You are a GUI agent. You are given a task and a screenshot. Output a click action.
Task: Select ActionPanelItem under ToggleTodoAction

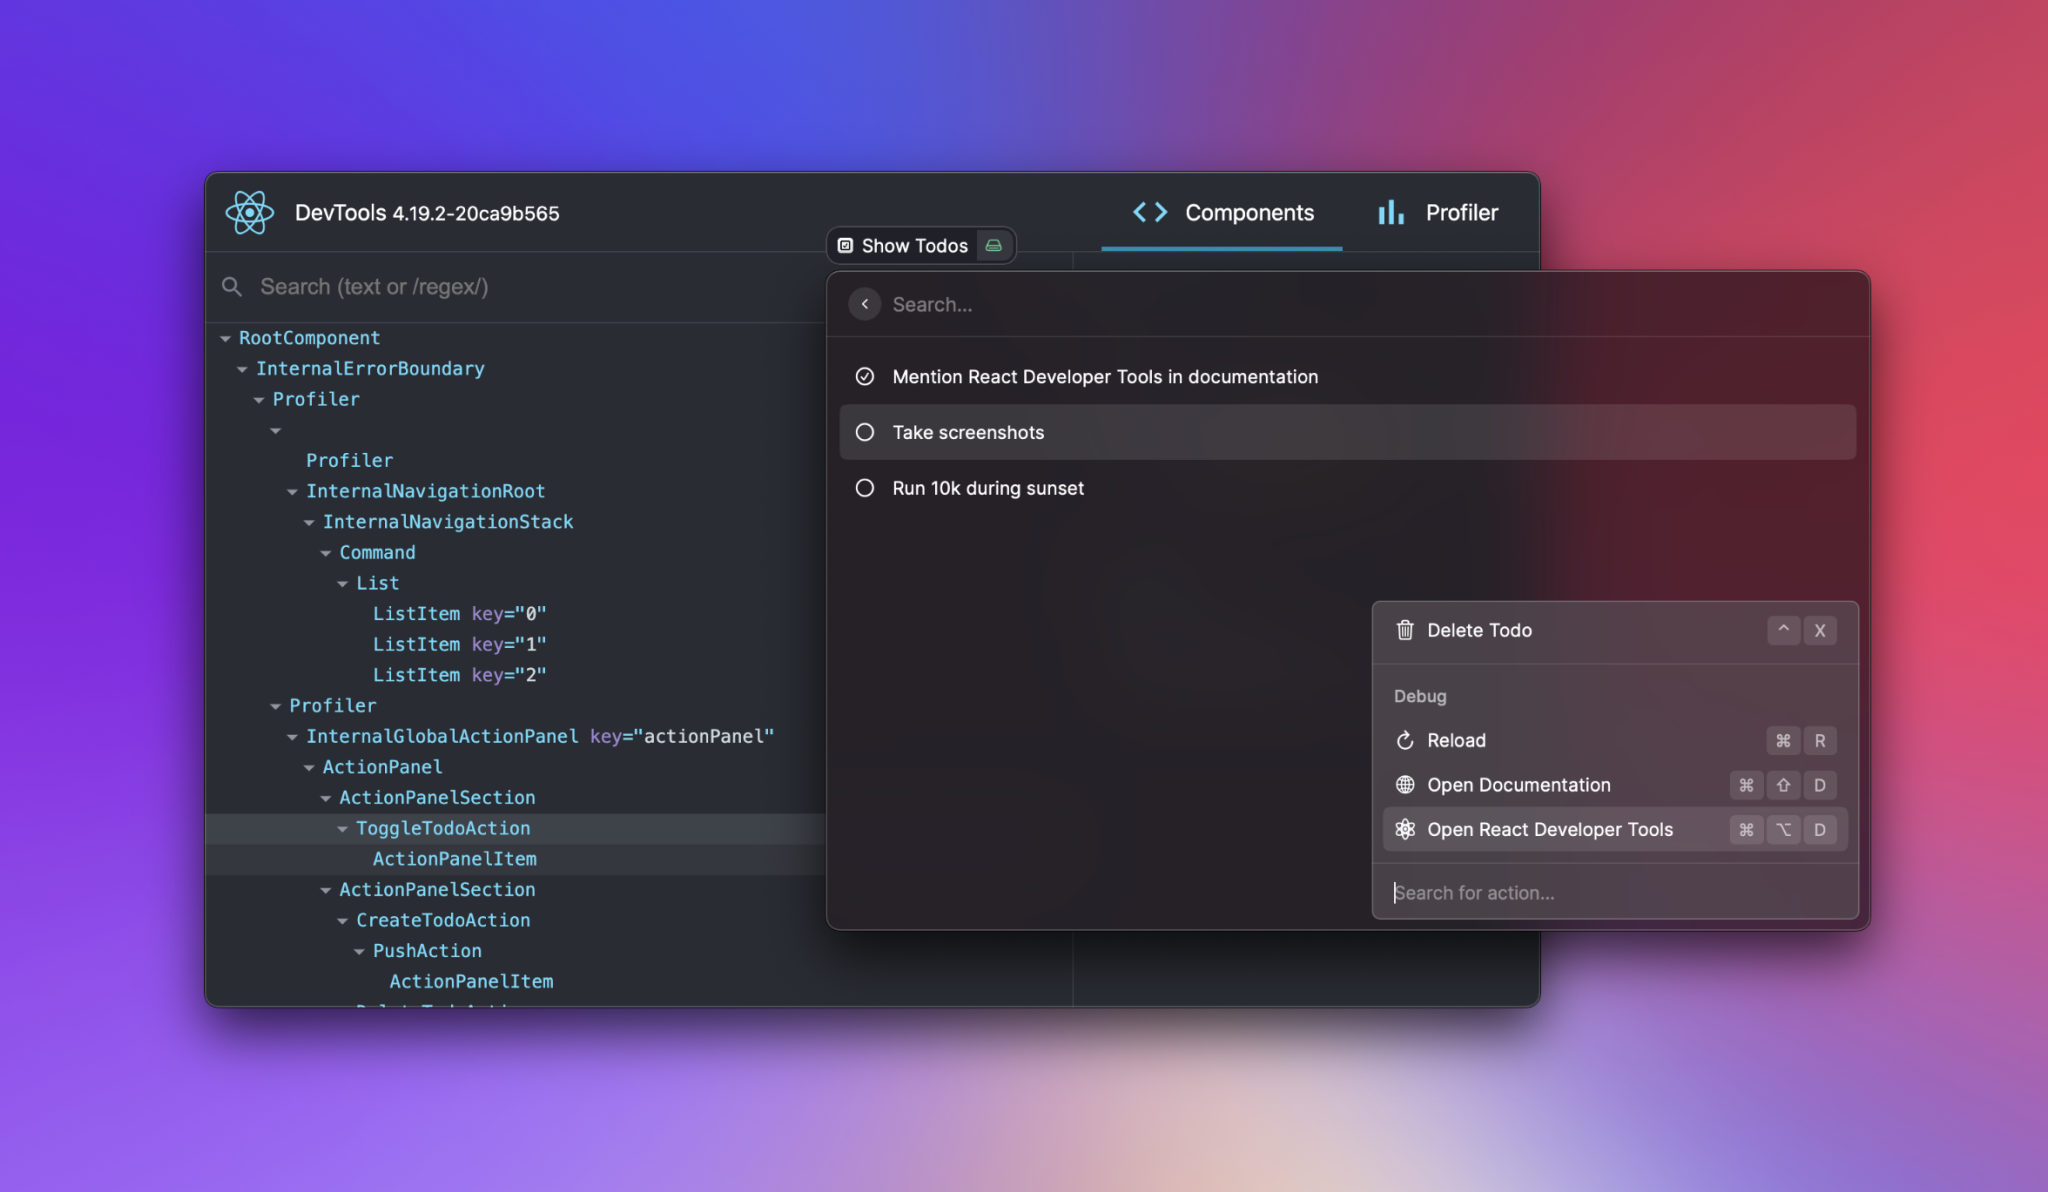(455, 859)
